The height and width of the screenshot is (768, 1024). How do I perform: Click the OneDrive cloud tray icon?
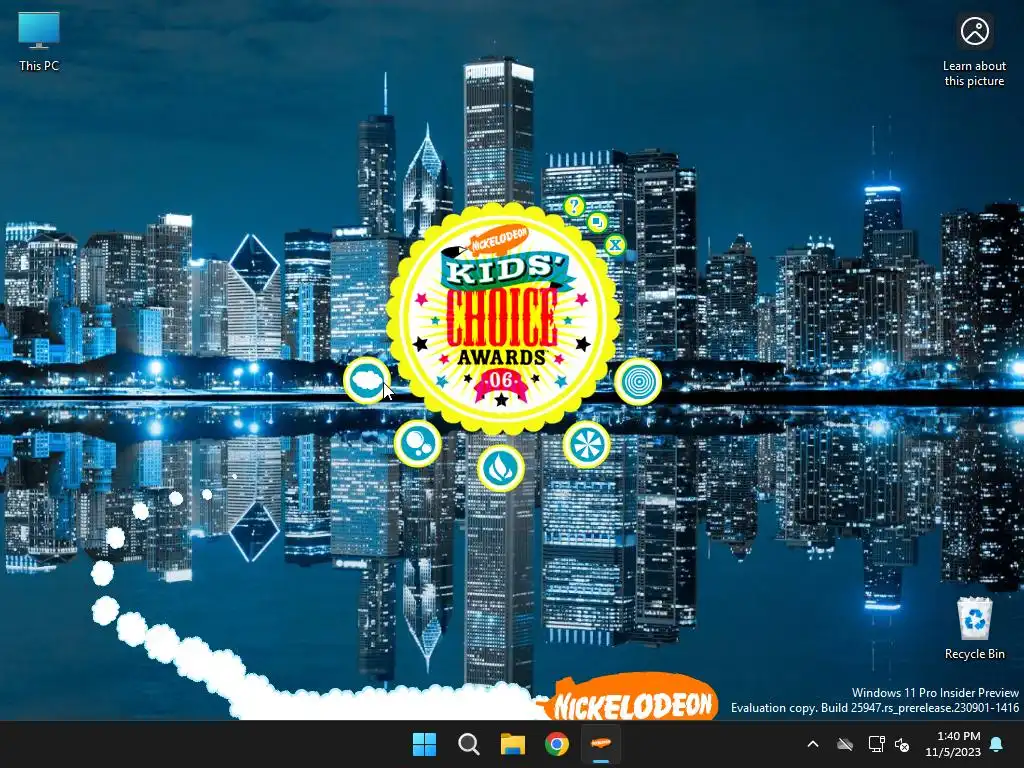845,744
